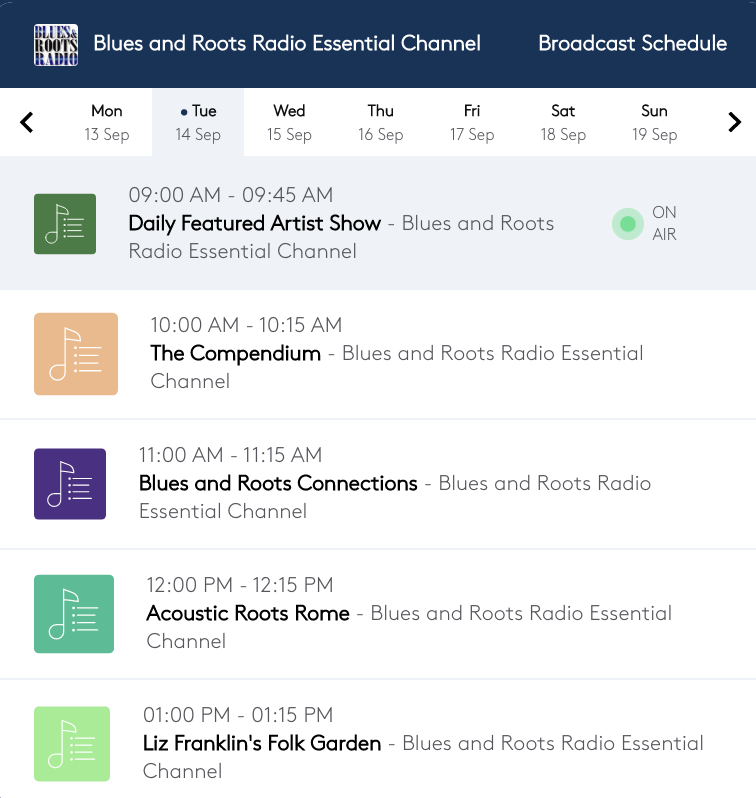Image resolution: width=756 pixels, height=798 pixels.
Task: Click the Daily Featured Artist Show green icon
Action: [x=65, y=224]
